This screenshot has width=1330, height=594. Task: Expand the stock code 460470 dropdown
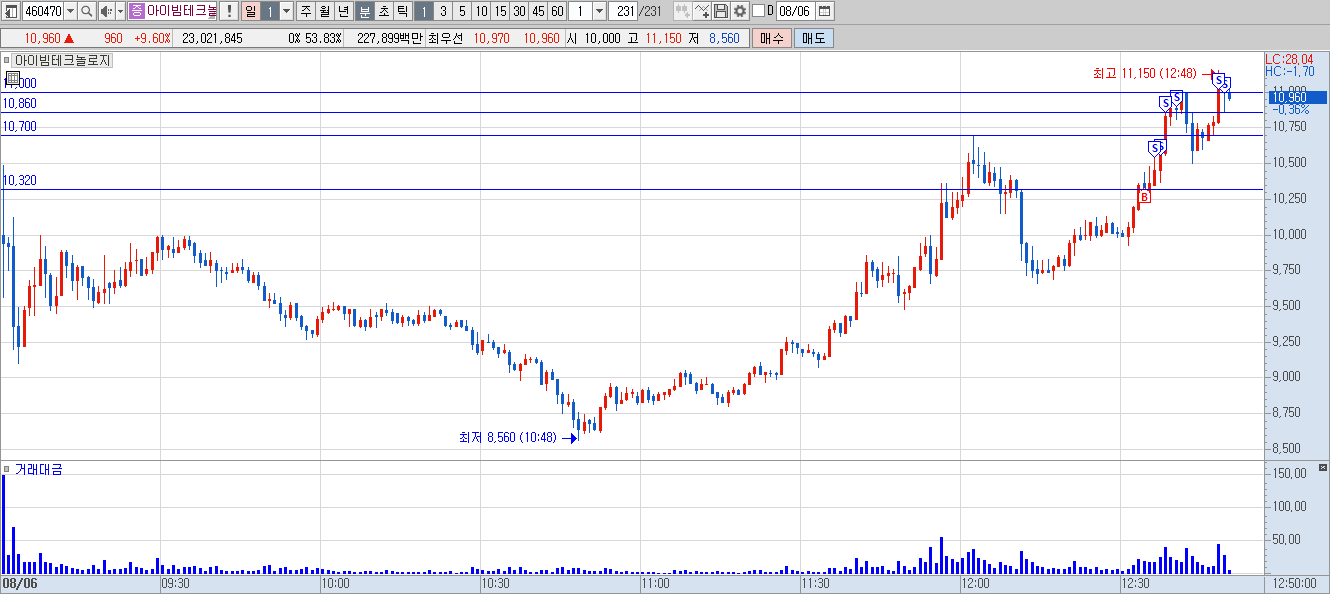coord(70,12)
